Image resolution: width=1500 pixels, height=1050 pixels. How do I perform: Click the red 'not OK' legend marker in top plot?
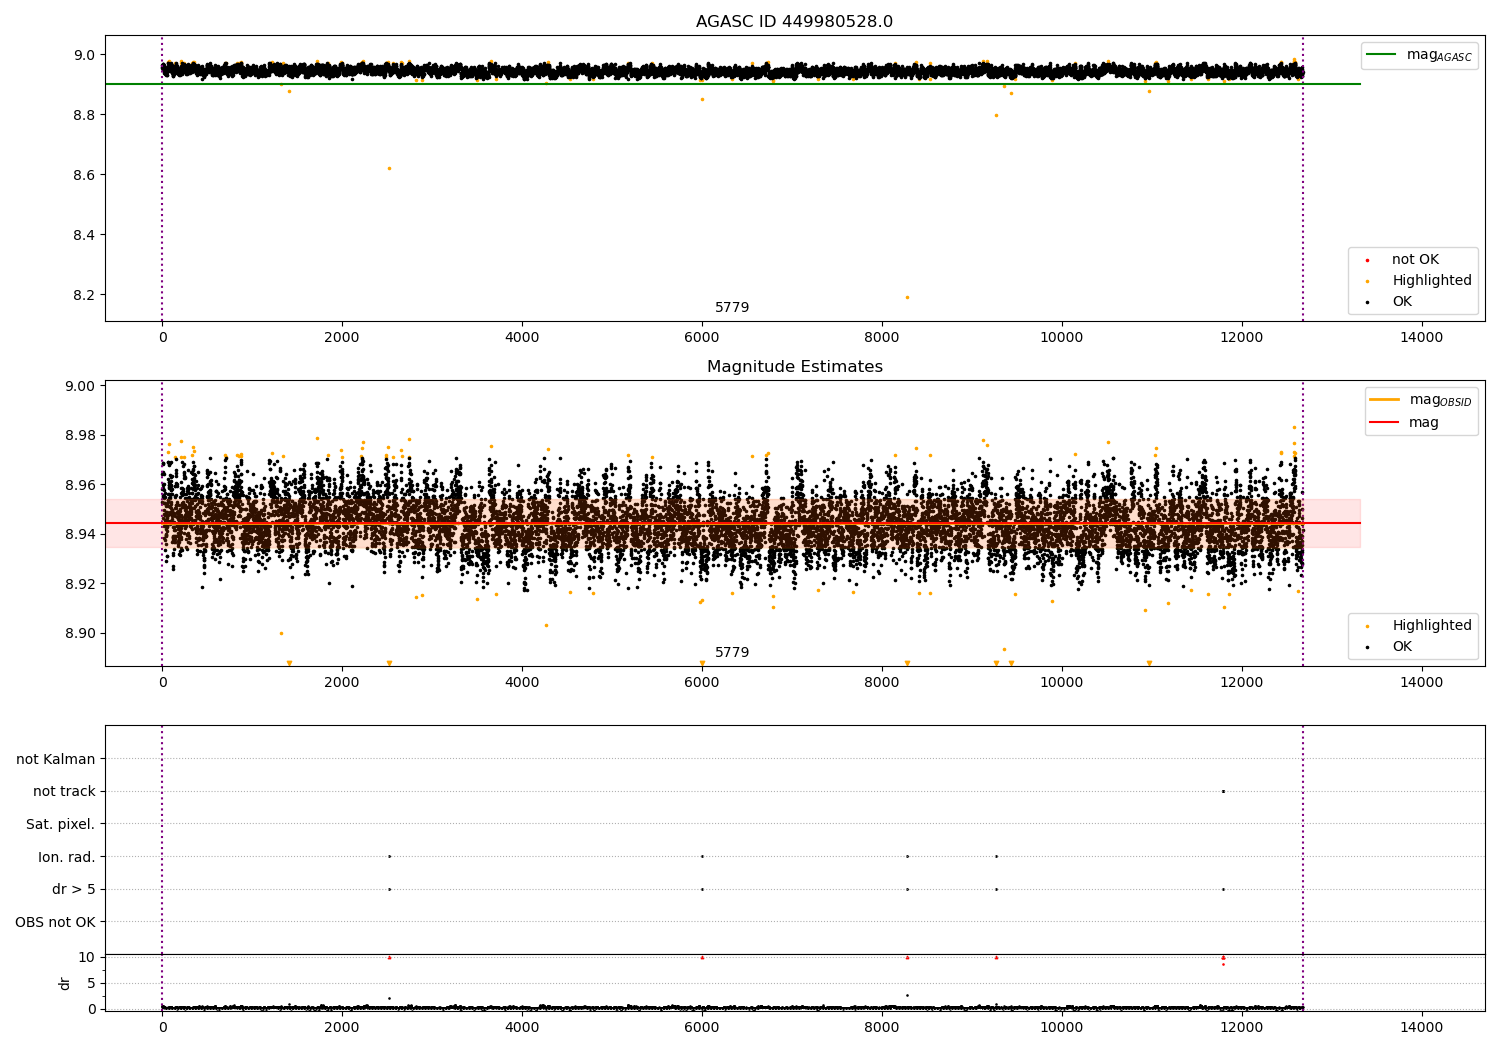[x=1367, y=260]
